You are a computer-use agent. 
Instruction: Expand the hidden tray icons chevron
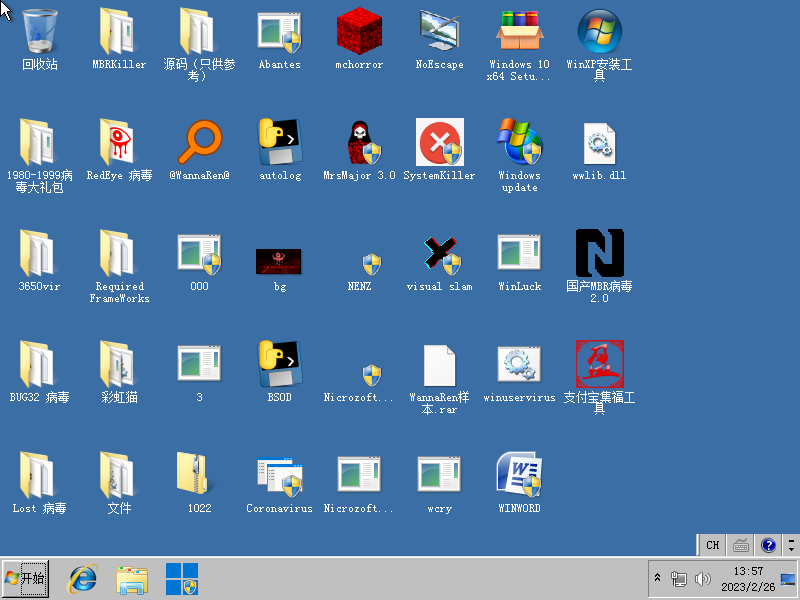pyautogui.click(x=658, y=578)
